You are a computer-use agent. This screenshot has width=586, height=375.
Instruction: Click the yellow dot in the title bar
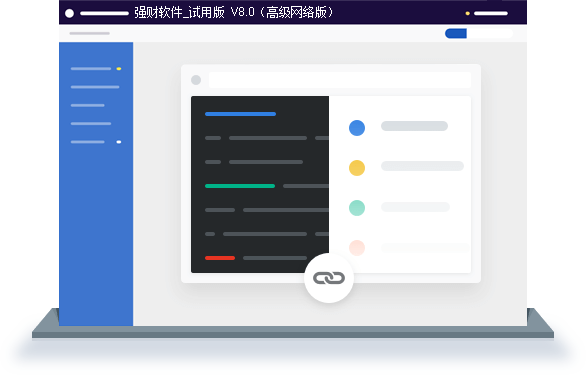[x=467, y=13]
